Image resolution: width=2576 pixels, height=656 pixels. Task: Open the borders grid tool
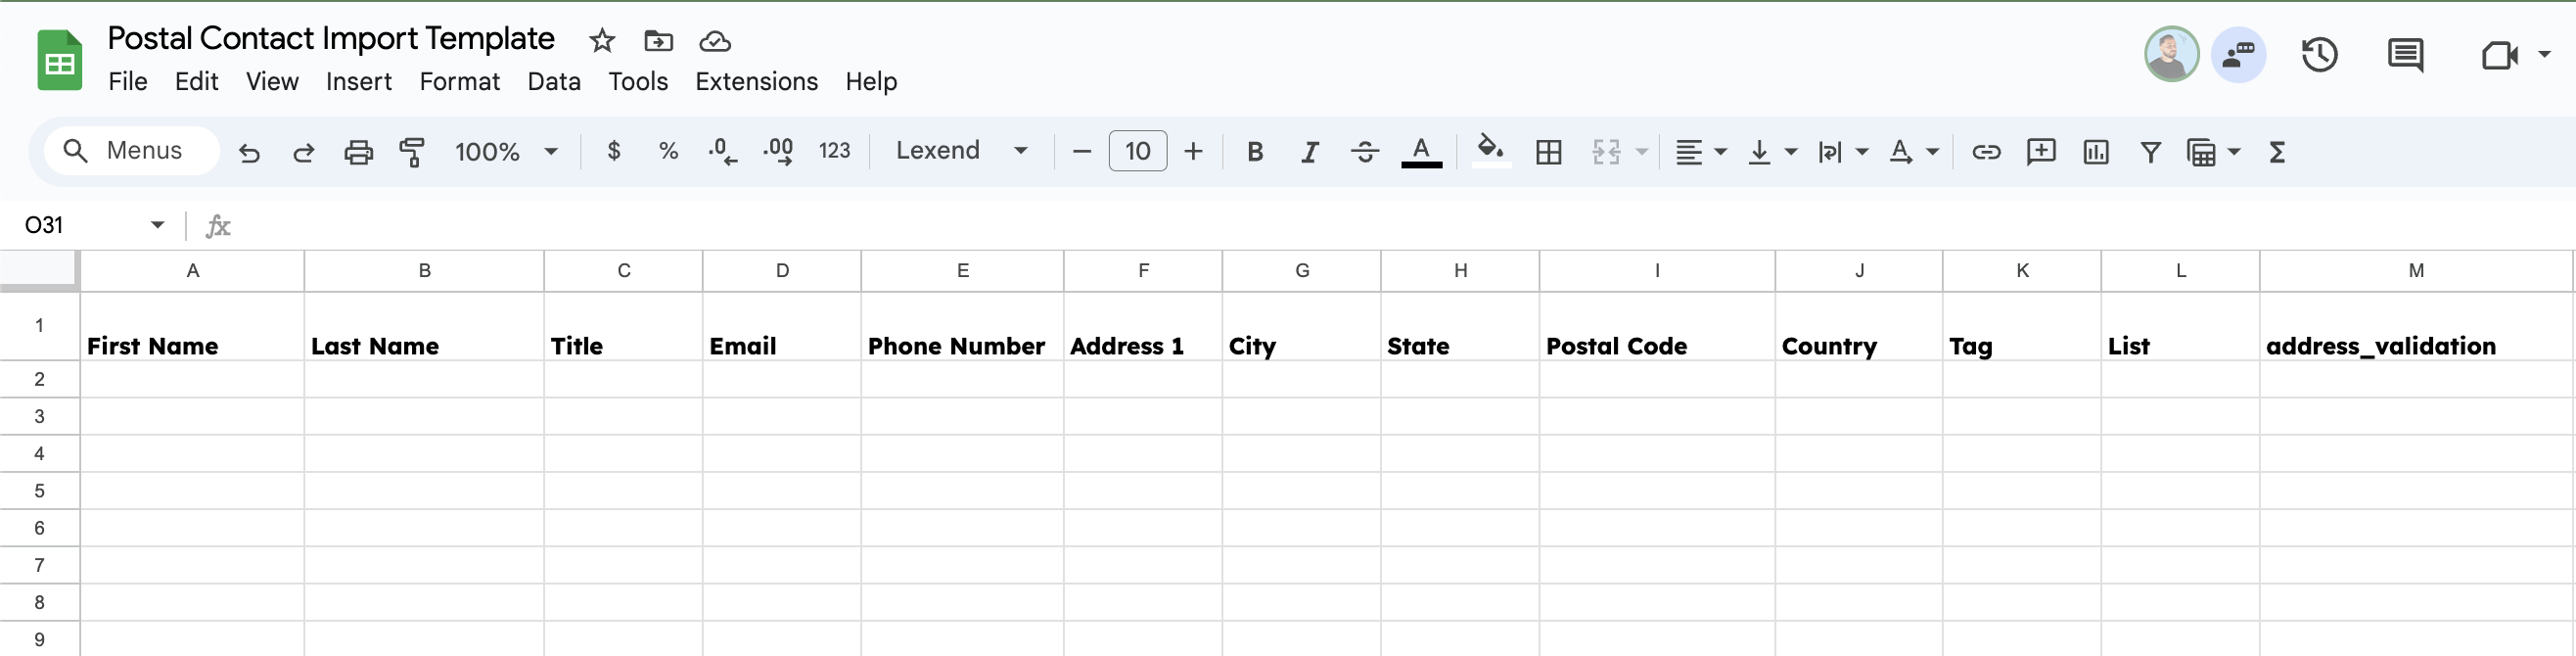[1548, 152]
